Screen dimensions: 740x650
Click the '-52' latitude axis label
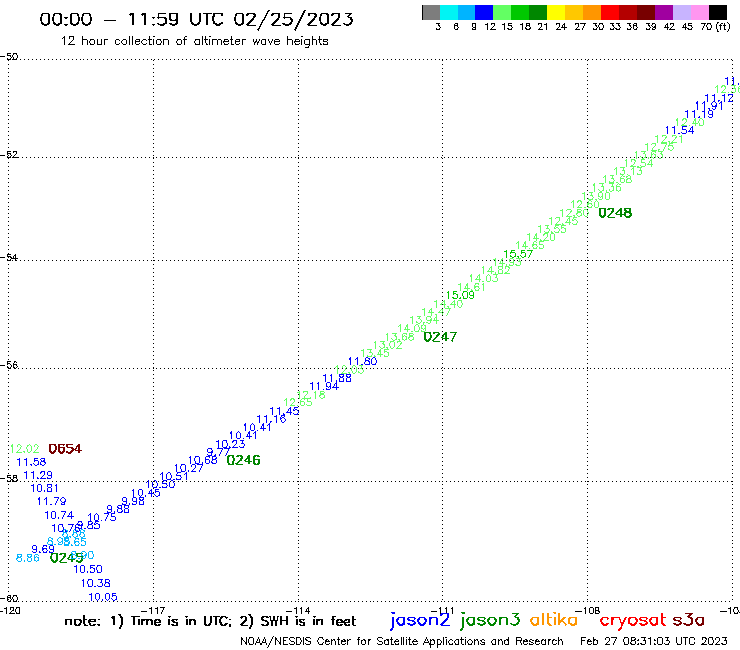point(9,155)
